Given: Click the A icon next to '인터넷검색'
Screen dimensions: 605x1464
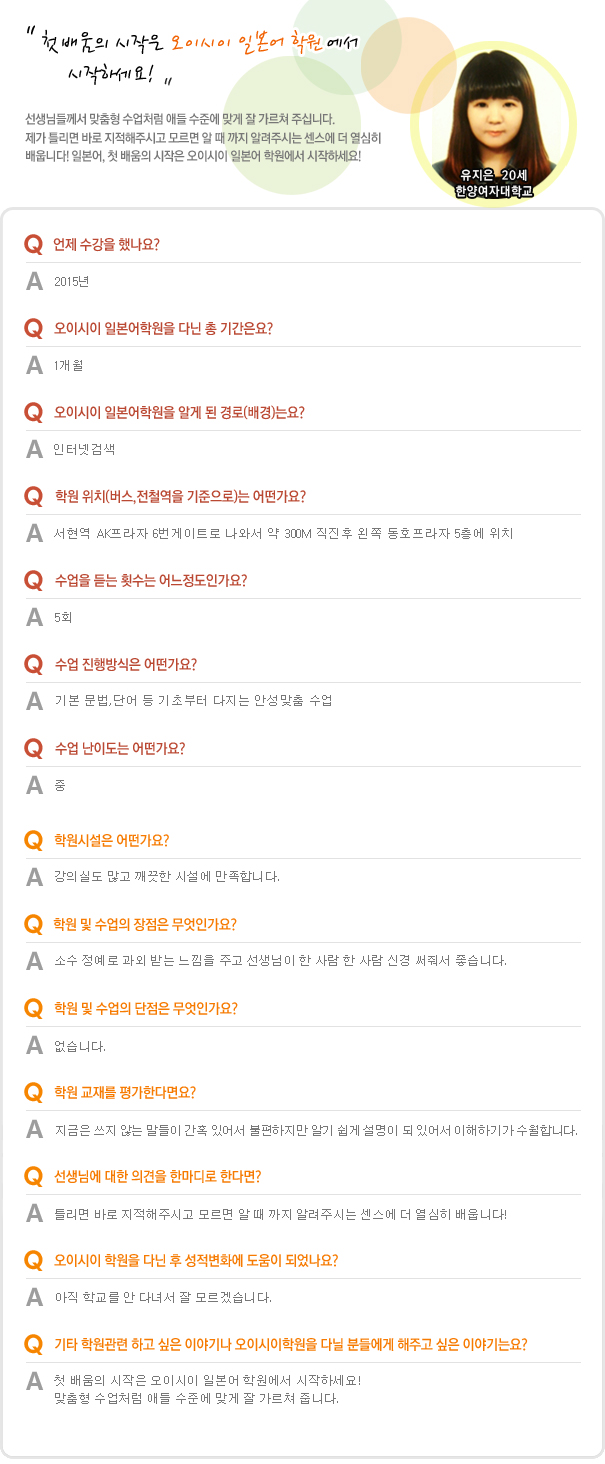Looking at the screenshot, I should pos(34,449).
